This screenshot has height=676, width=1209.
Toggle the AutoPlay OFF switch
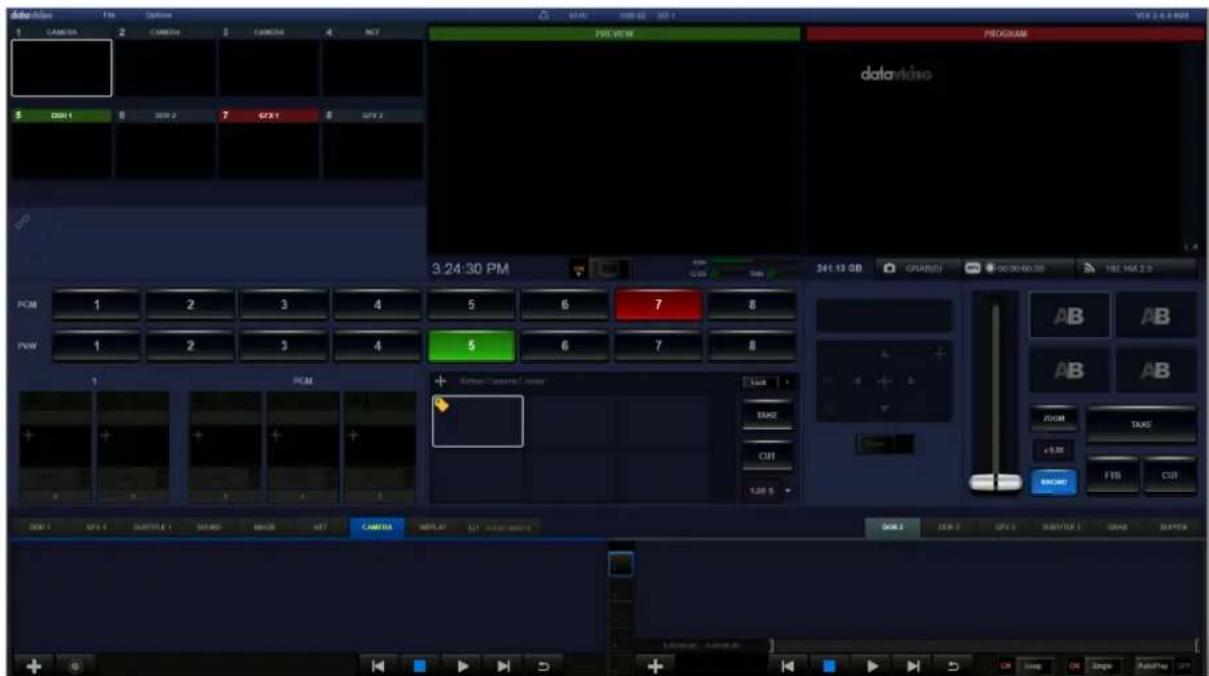[1165, 664]
